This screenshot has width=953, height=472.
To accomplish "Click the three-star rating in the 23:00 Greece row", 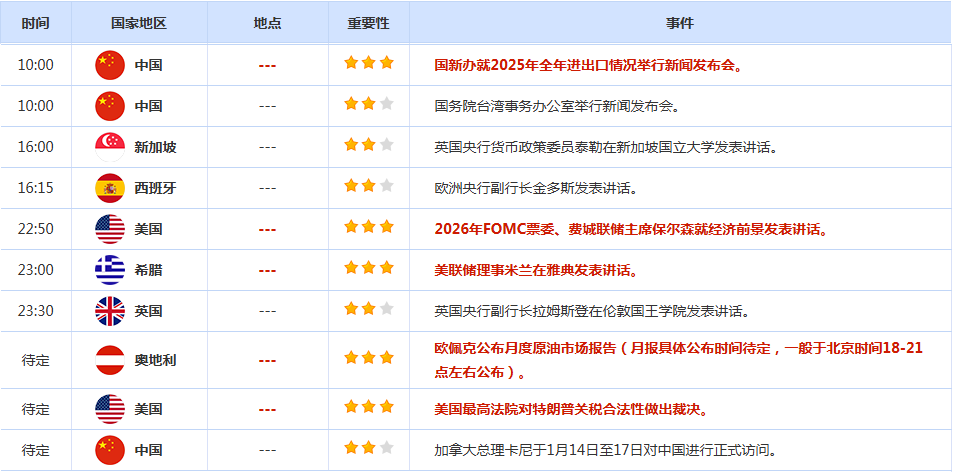I will coord(369,268).
